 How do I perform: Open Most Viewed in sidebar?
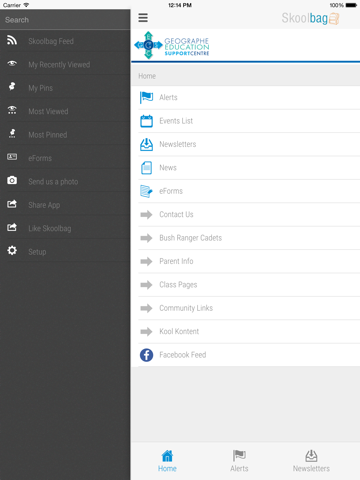coord(65,111)
